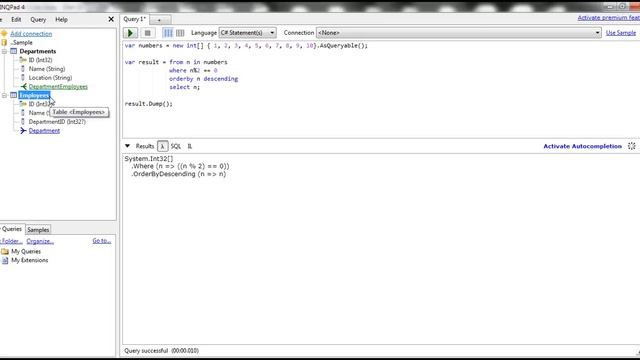Select the Departments table node

(x=38, y=51)
